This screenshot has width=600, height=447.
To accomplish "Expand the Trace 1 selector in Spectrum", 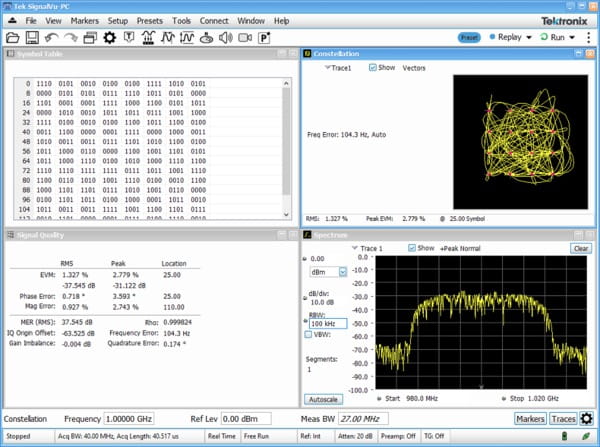I will point(354,247).
